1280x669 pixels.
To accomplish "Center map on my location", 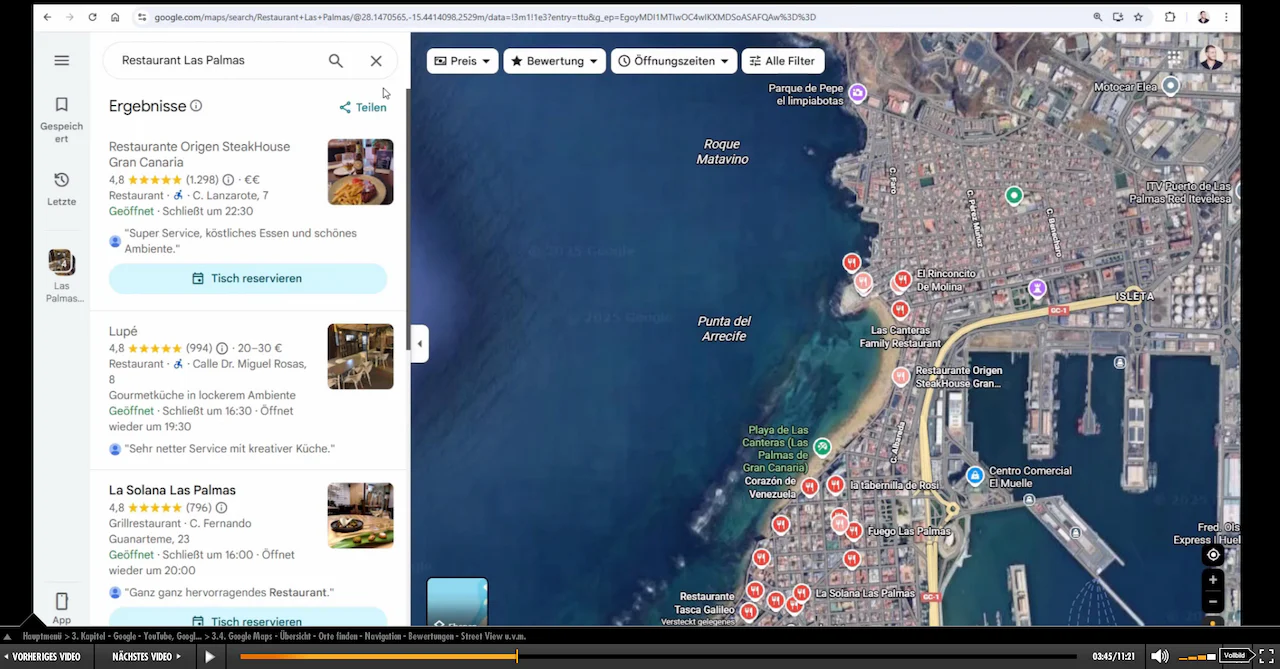I will [x=1213, y=555].
